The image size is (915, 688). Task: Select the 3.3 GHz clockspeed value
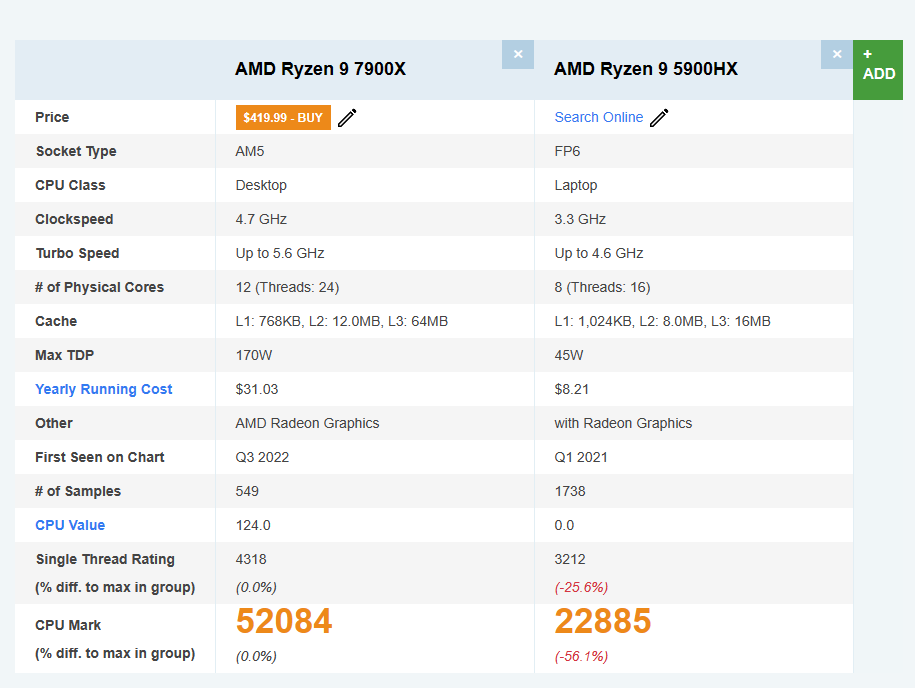point(580,219)
